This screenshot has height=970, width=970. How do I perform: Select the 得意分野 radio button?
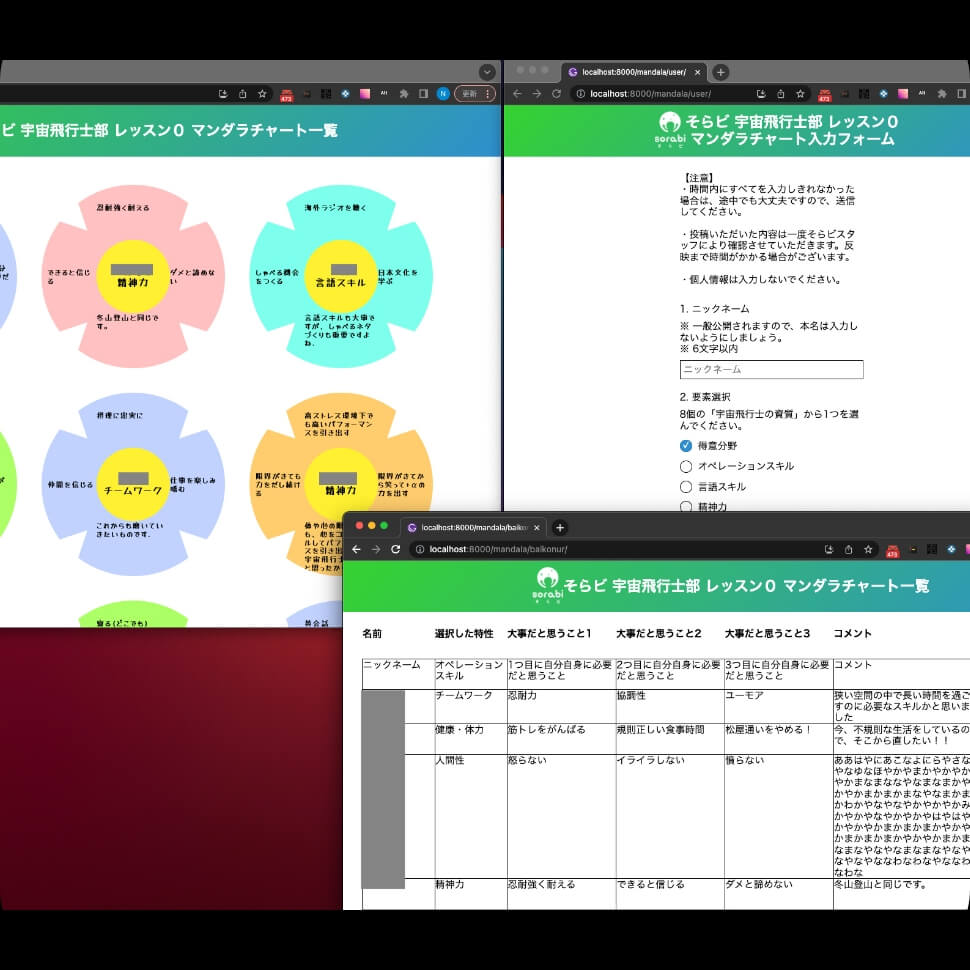(686, 445)
